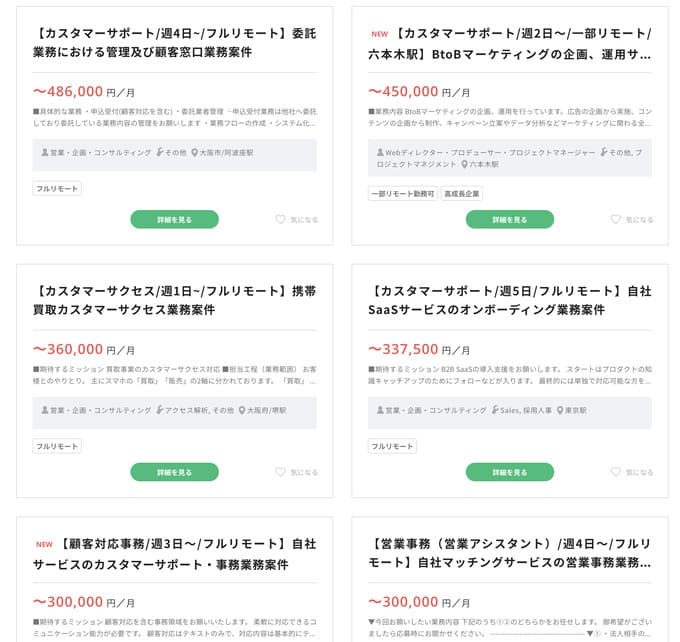The image size is (680, 642).
Task: Click location pin icon next to 東京駅
Action: [x=559, y=410]
